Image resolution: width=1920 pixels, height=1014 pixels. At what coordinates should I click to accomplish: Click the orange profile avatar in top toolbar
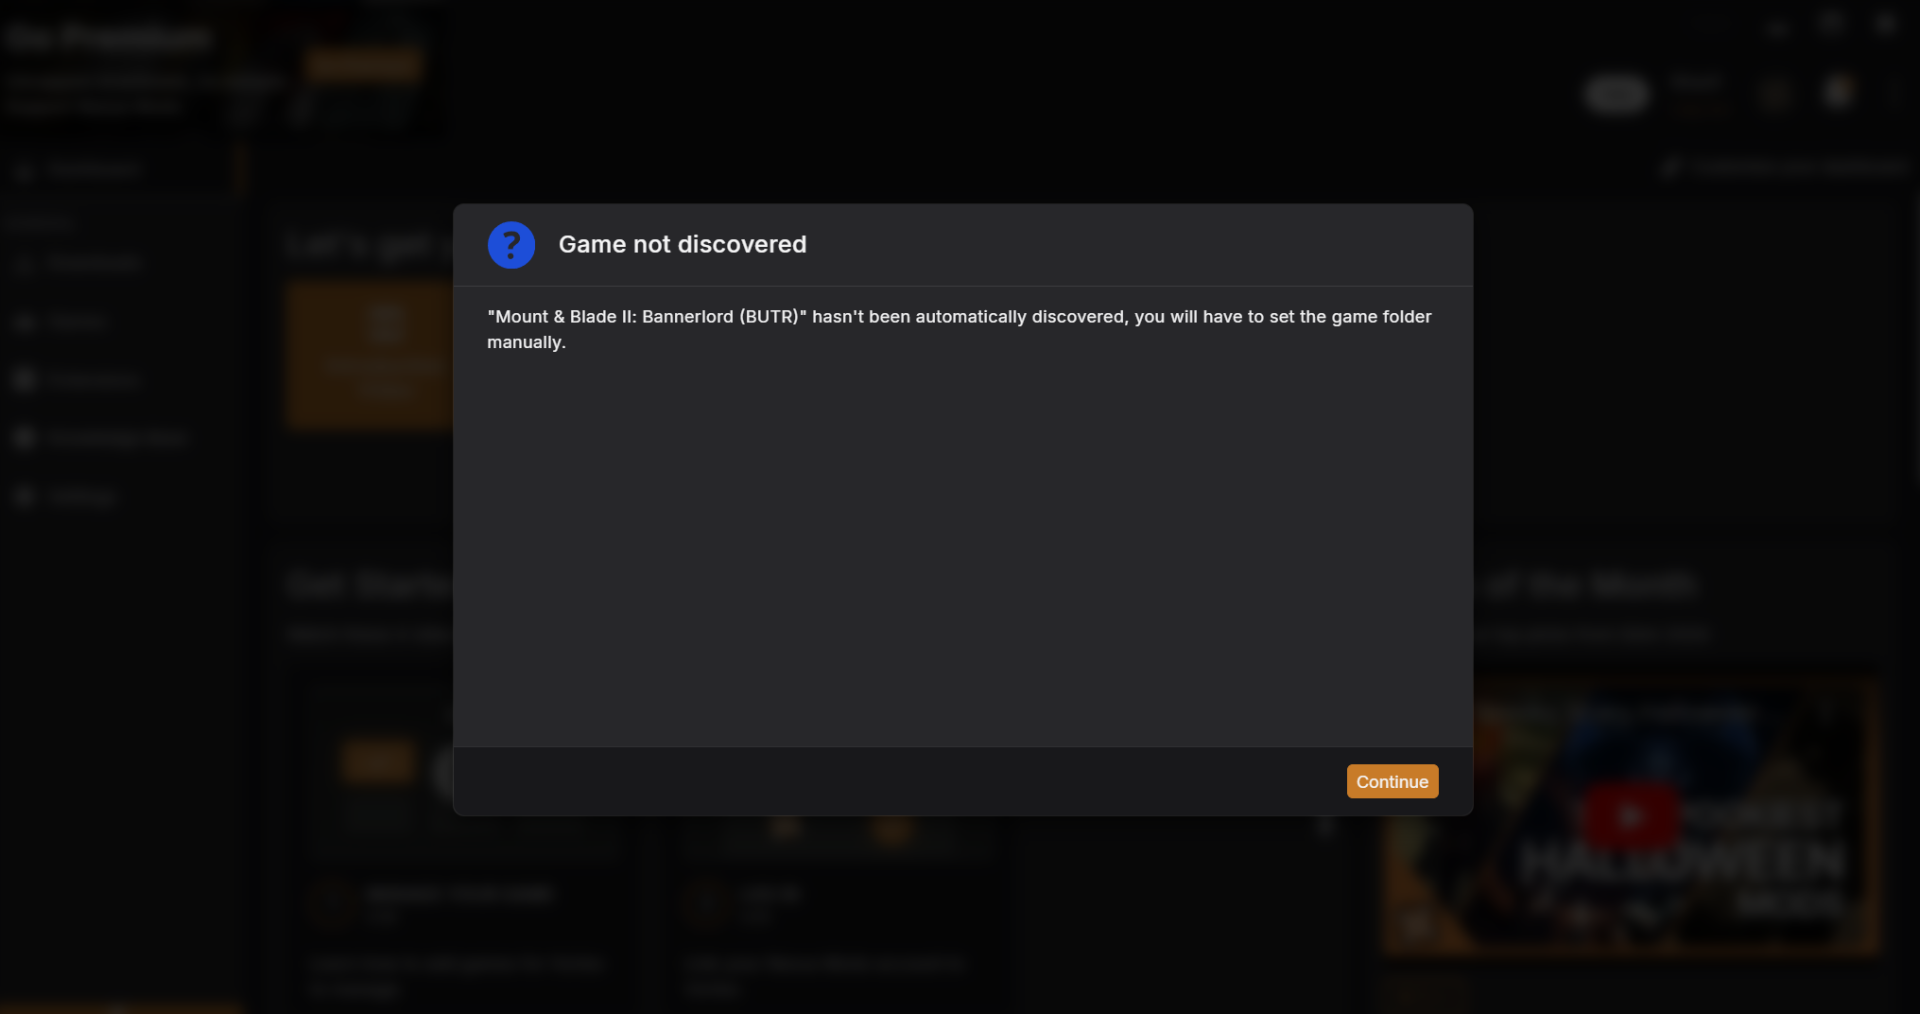pos(1838,94)
